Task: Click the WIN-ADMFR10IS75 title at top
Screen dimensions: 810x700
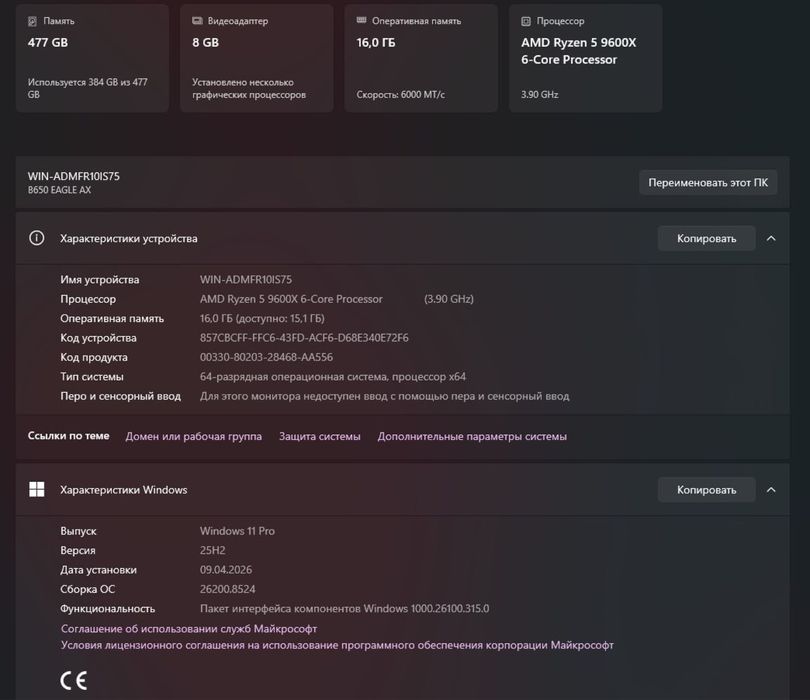Action: click(74, 176)
